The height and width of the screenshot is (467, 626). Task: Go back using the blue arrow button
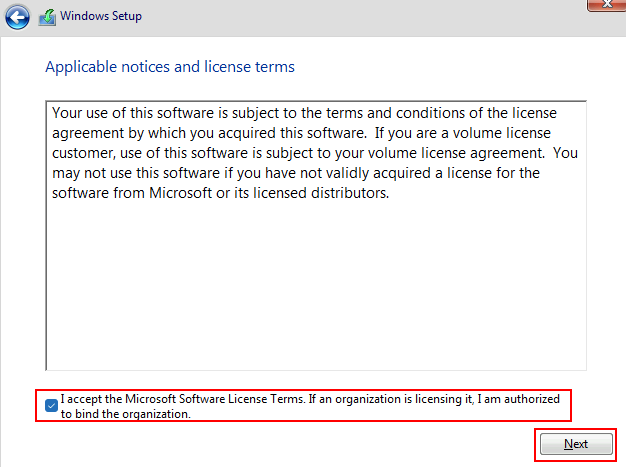(x=17, y=17)
